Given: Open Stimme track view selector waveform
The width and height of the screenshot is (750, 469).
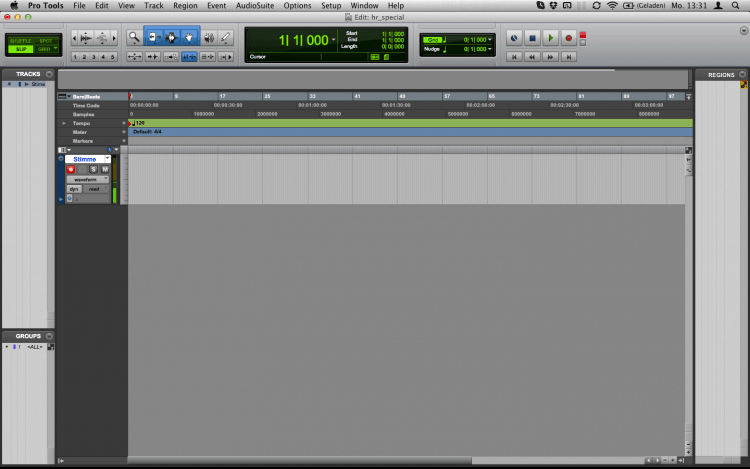Looking at the screenshot, I should (88, 179).
